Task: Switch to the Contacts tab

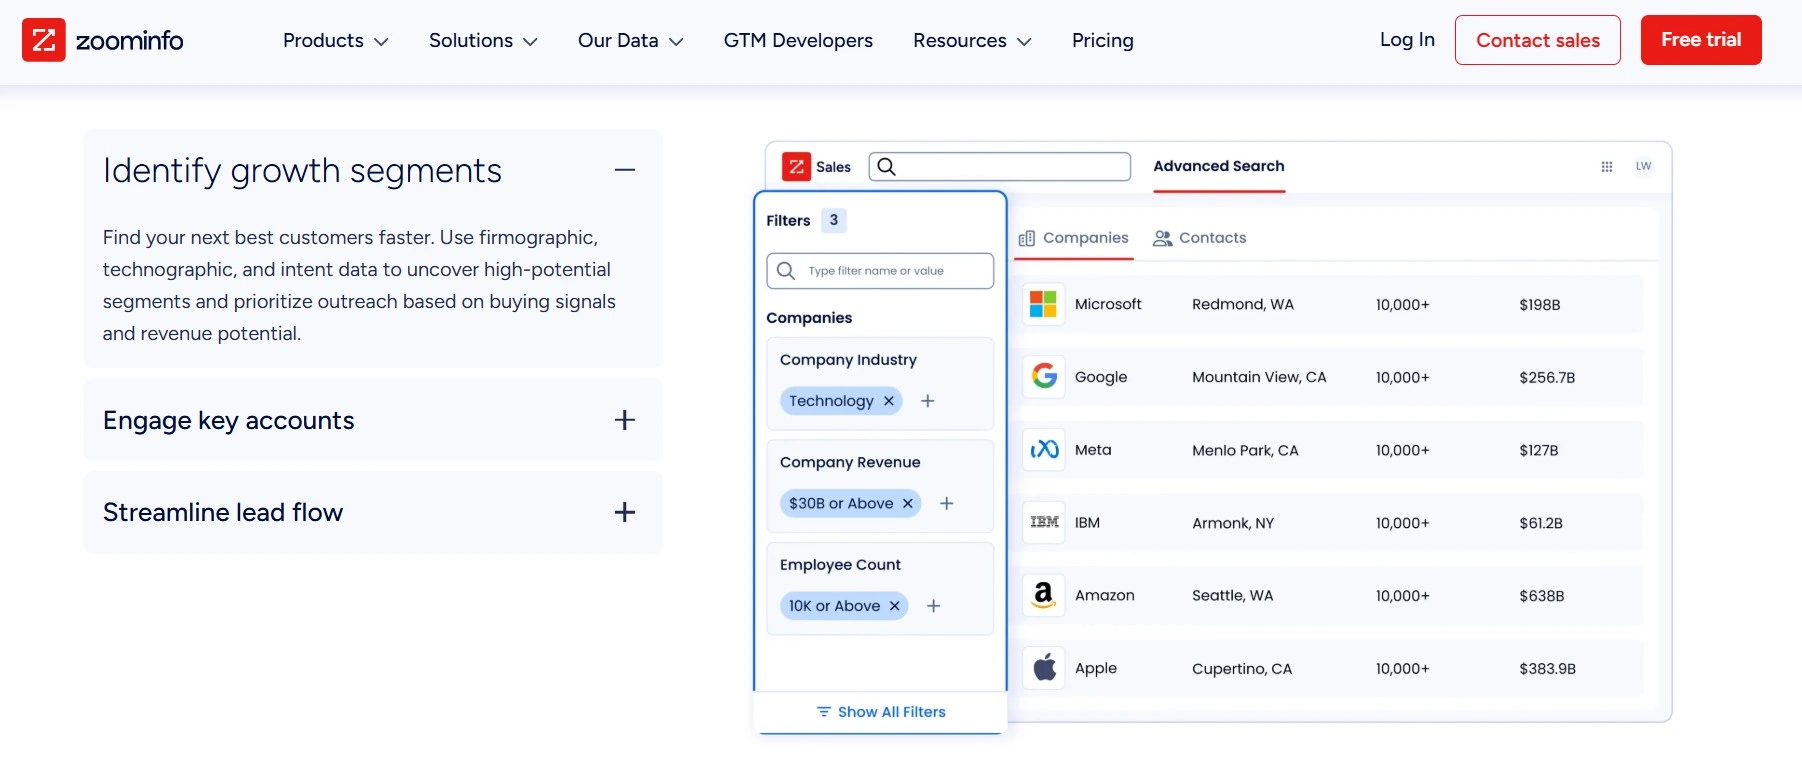Action: pyautogui.click(x=1200, y=238)
